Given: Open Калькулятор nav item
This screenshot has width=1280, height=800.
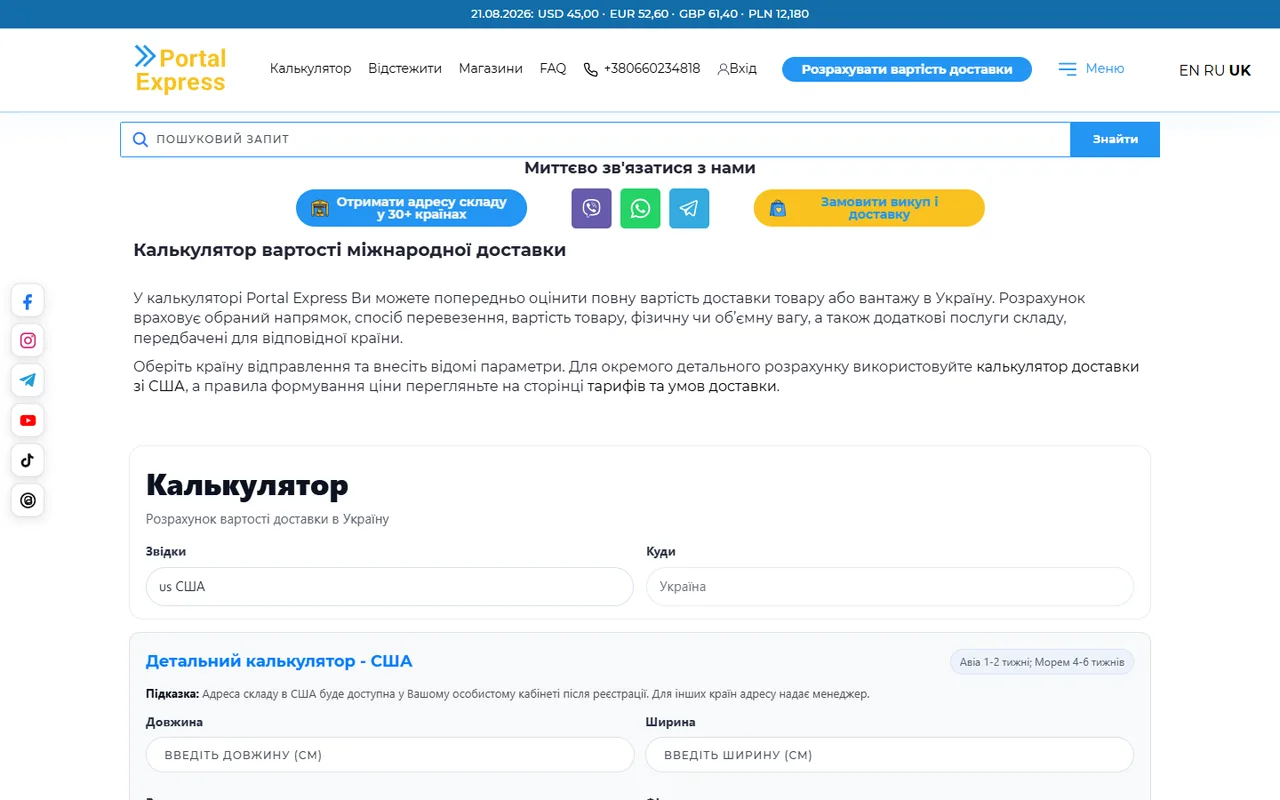Looking at the screenshot, I should [x=310, y=69].
